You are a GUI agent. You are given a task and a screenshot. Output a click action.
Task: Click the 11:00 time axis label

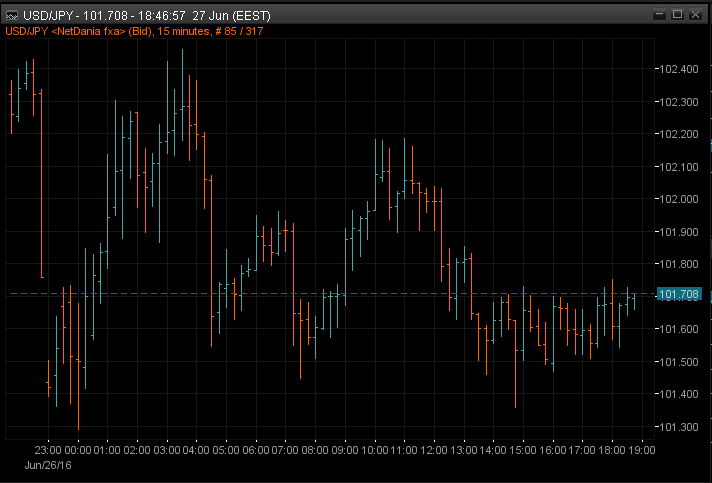(x=404, y=450)
